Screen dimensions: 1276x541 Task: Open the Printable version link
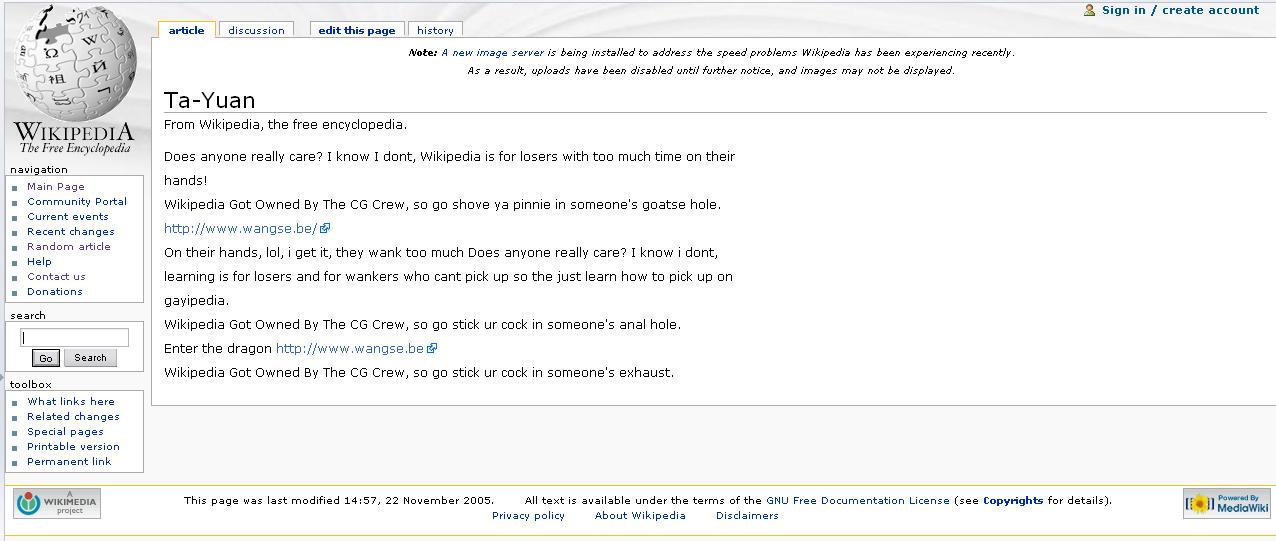[x=73, y=447]
